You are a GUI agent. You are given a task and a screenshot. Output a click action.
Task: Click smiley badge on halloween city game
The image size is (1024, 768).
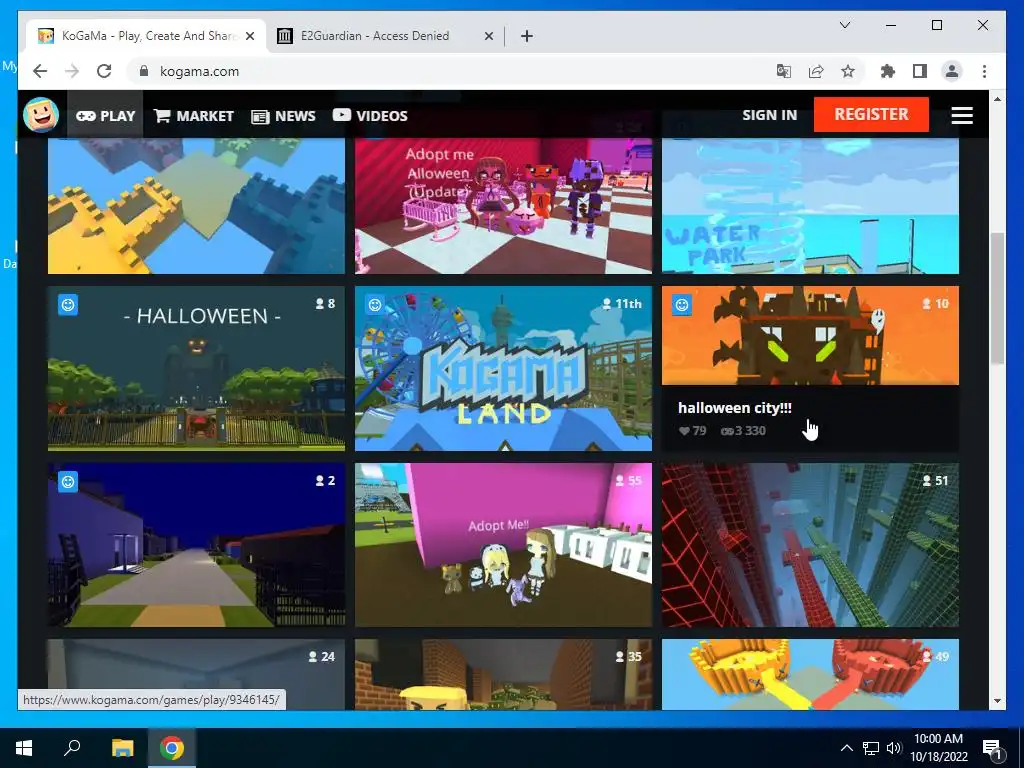click(682, 305)
